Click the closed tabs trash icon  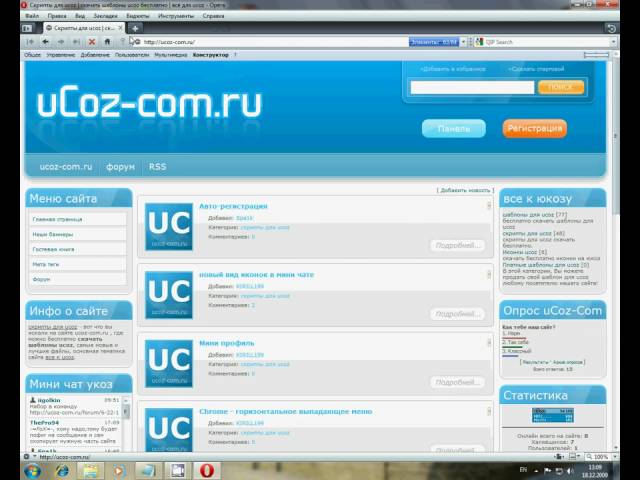point(611,28)
